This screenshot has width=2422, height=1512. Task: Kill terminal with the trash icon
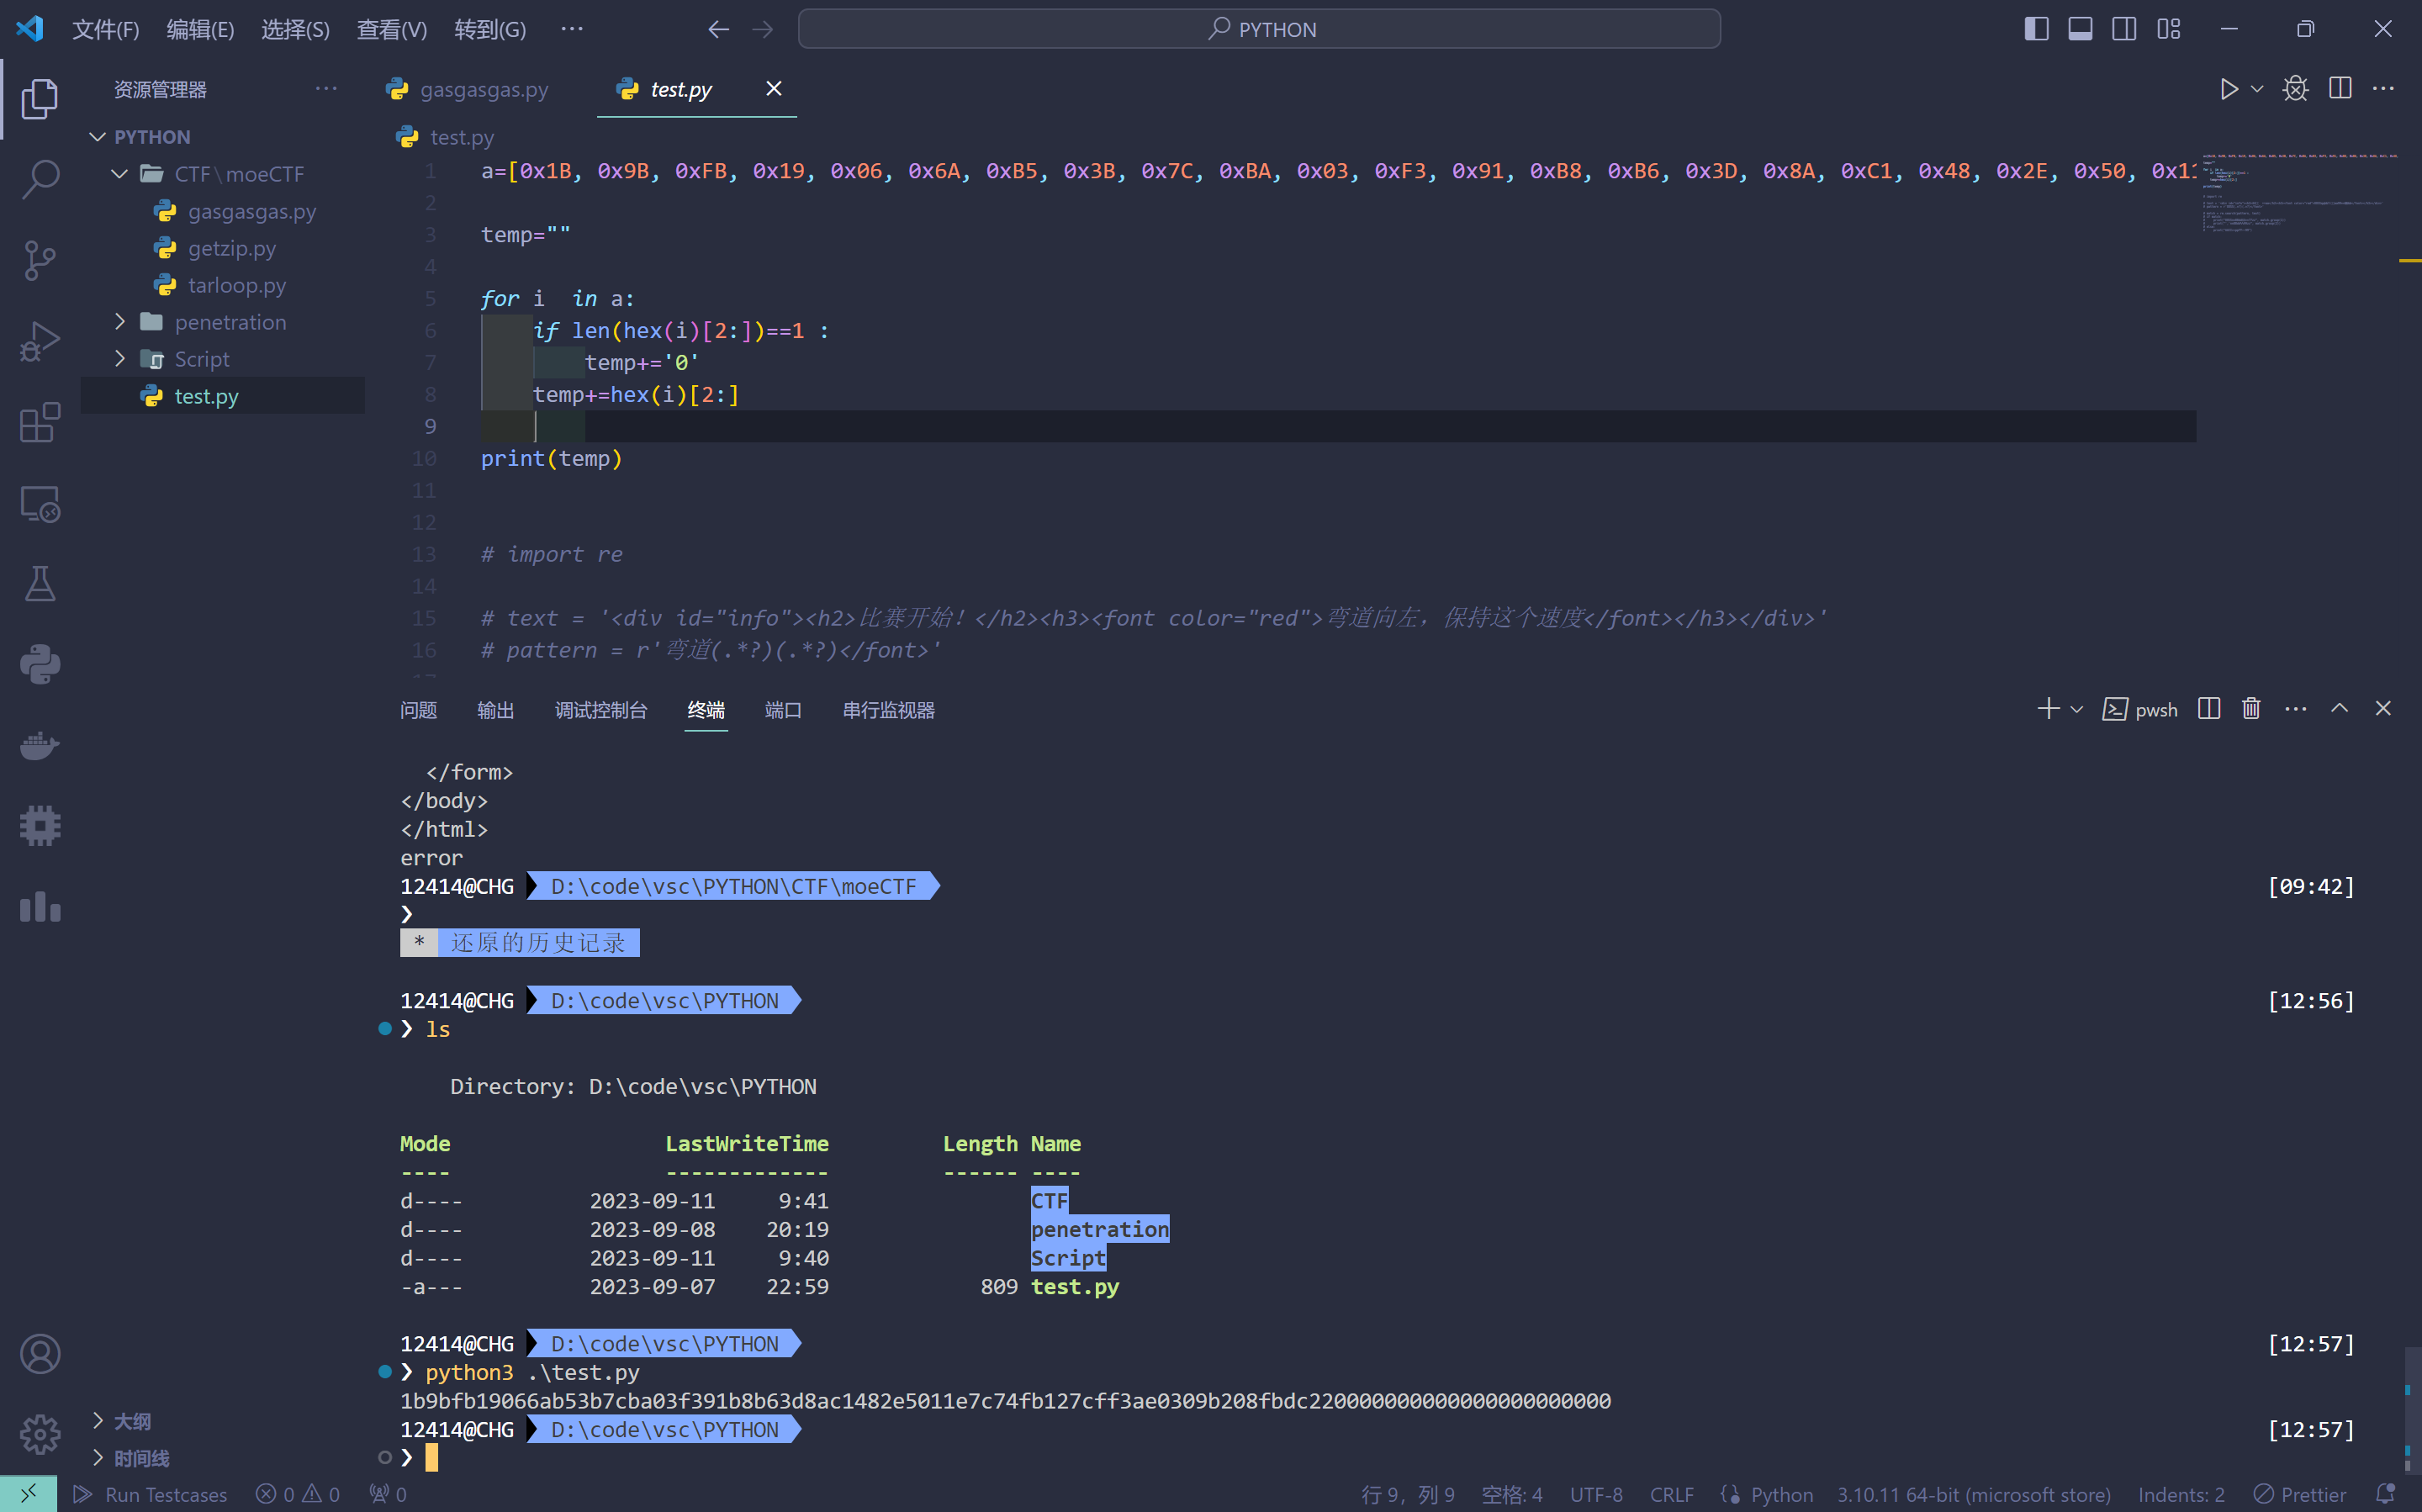pos(2250,709)
